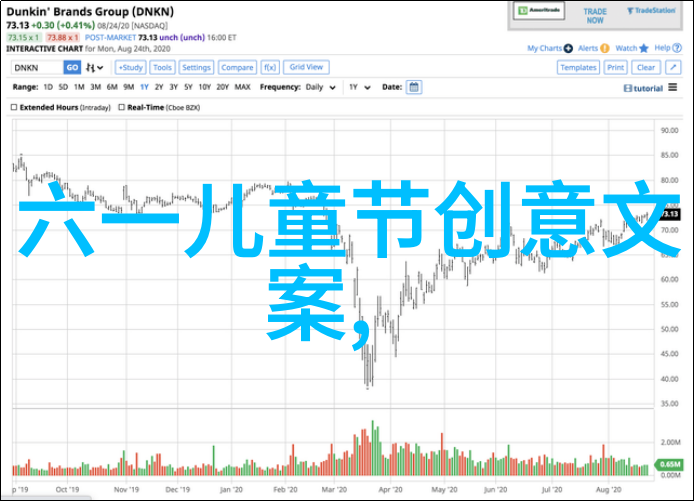The height and width of the screenshot is (502, 695).
Task: Open chart Settings
Action: click(x=196, y=68)
